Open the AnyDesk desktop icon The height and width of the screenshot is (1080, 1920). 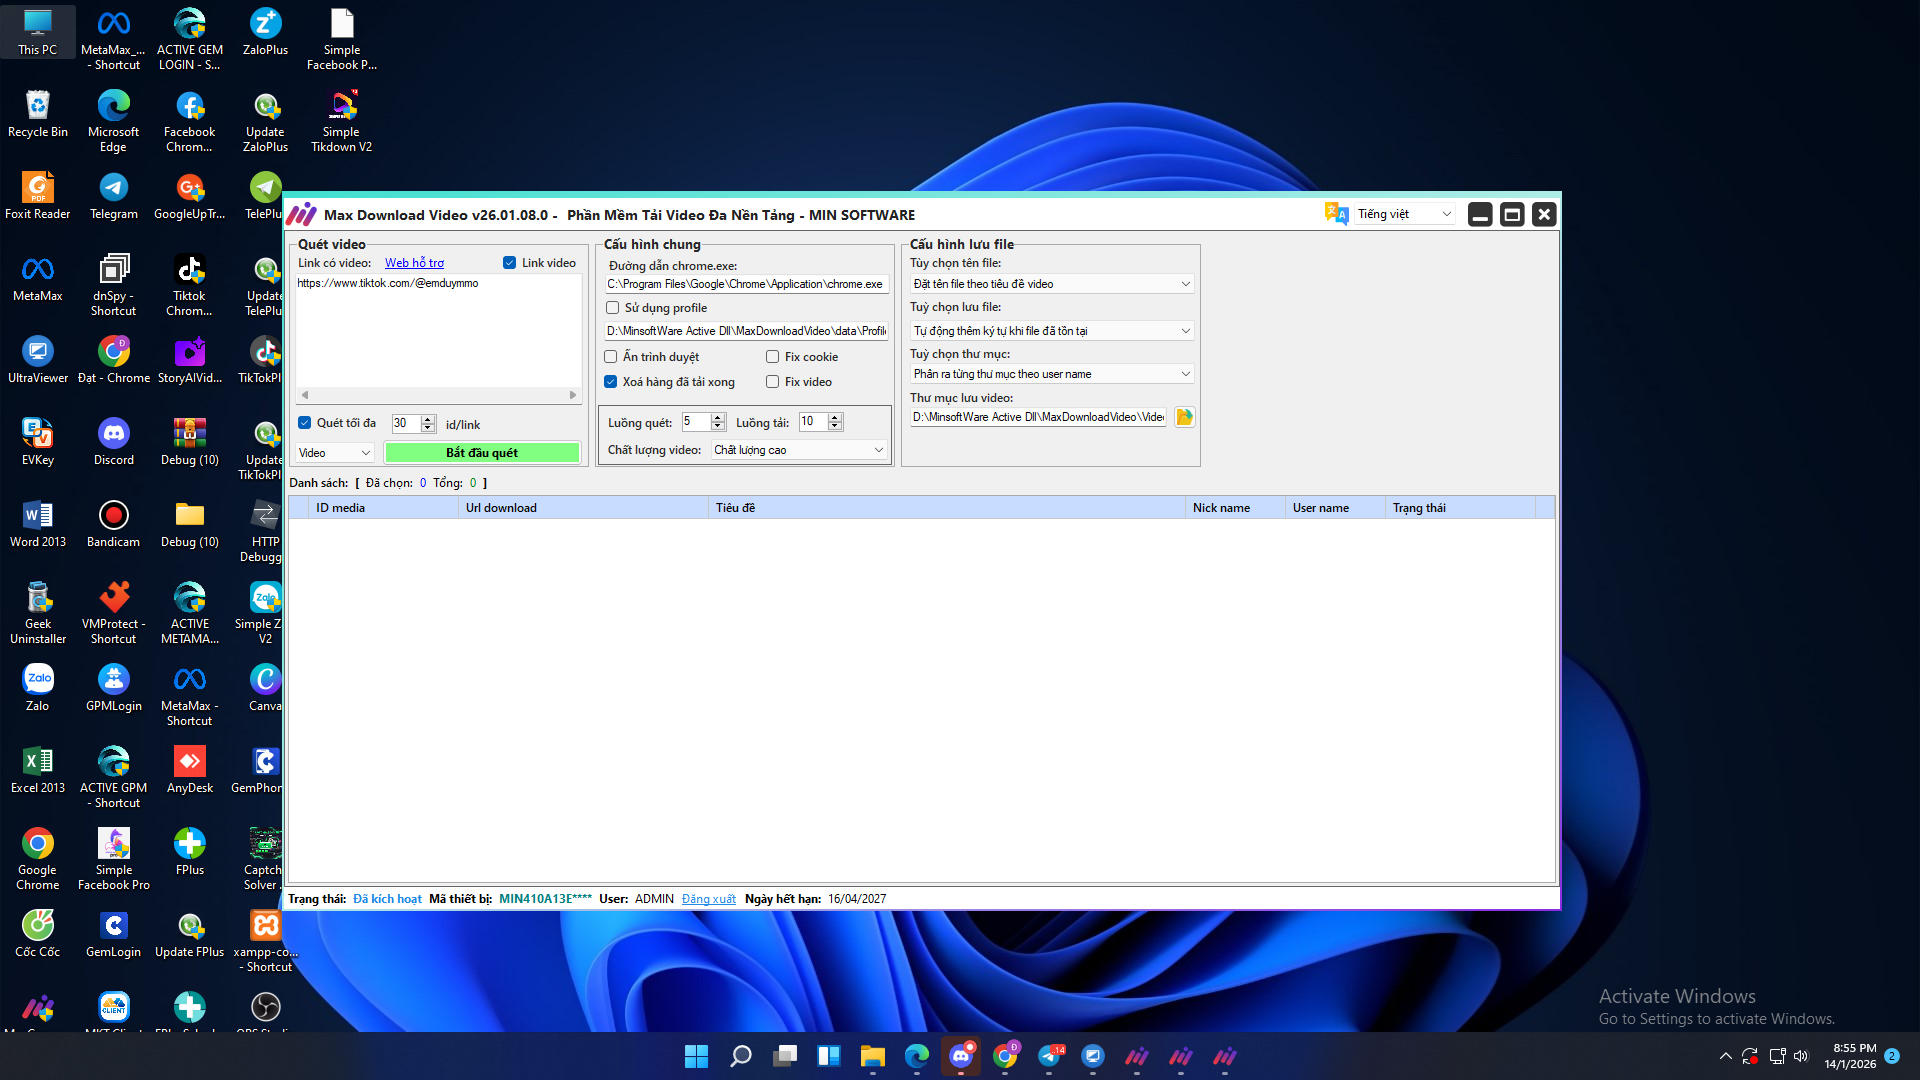(190, 770)
